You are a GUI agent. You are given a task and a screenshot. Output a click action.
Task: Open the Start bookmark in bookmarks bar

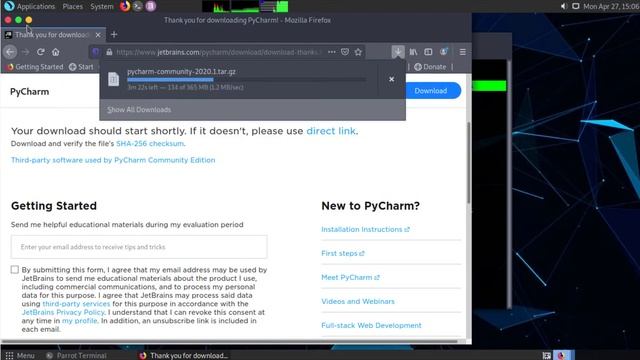tap(81, 67)
